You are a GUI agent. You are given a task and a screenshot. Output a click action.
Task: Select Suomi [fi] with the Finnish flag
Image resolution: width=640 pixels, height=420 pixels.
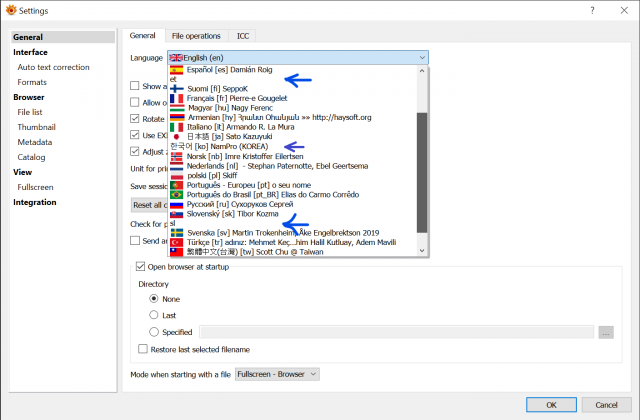pos(293,89)
